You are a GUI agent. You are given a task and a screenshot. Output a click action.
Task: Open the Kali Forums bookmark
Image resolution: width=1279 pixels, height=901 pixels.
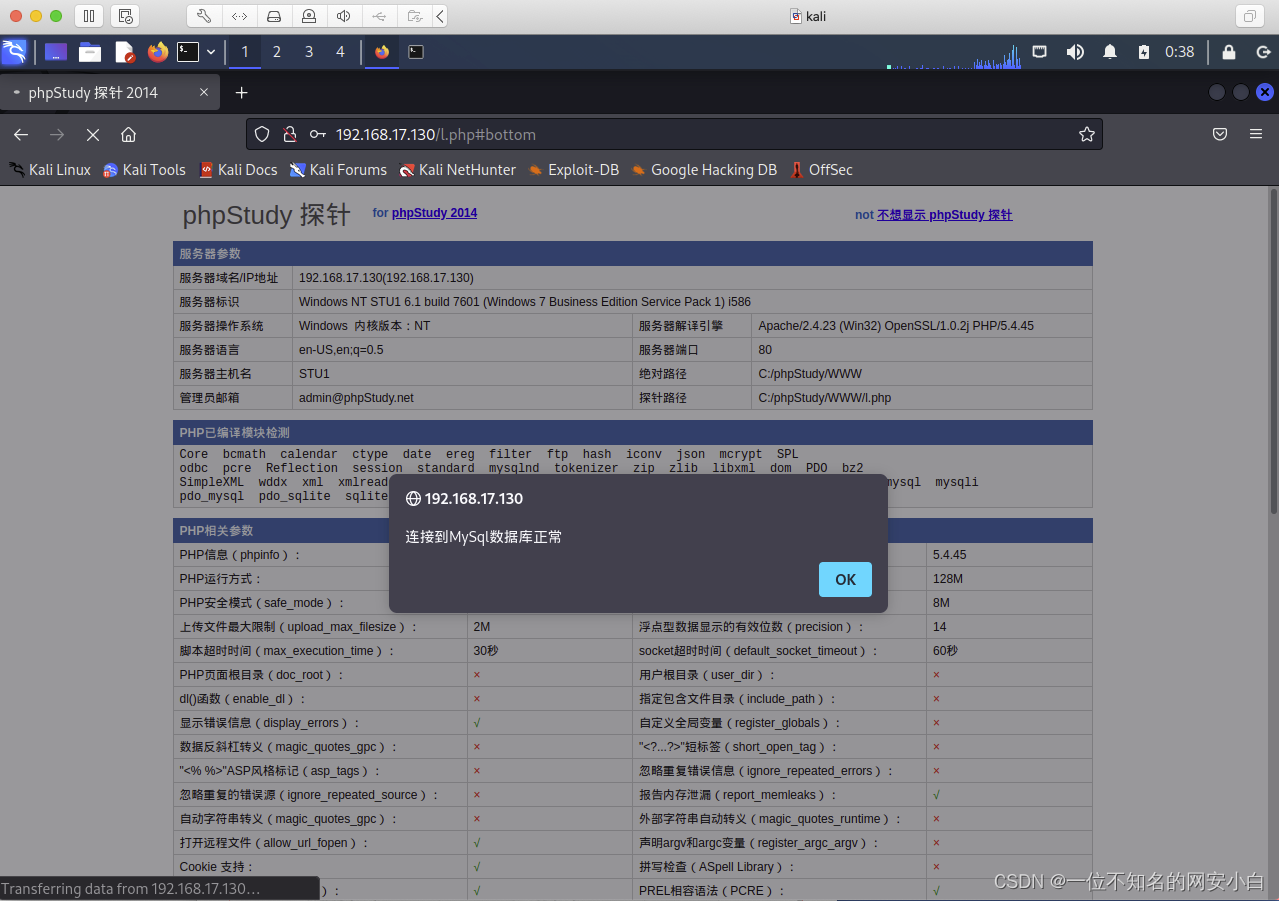(x=338, y=170)
